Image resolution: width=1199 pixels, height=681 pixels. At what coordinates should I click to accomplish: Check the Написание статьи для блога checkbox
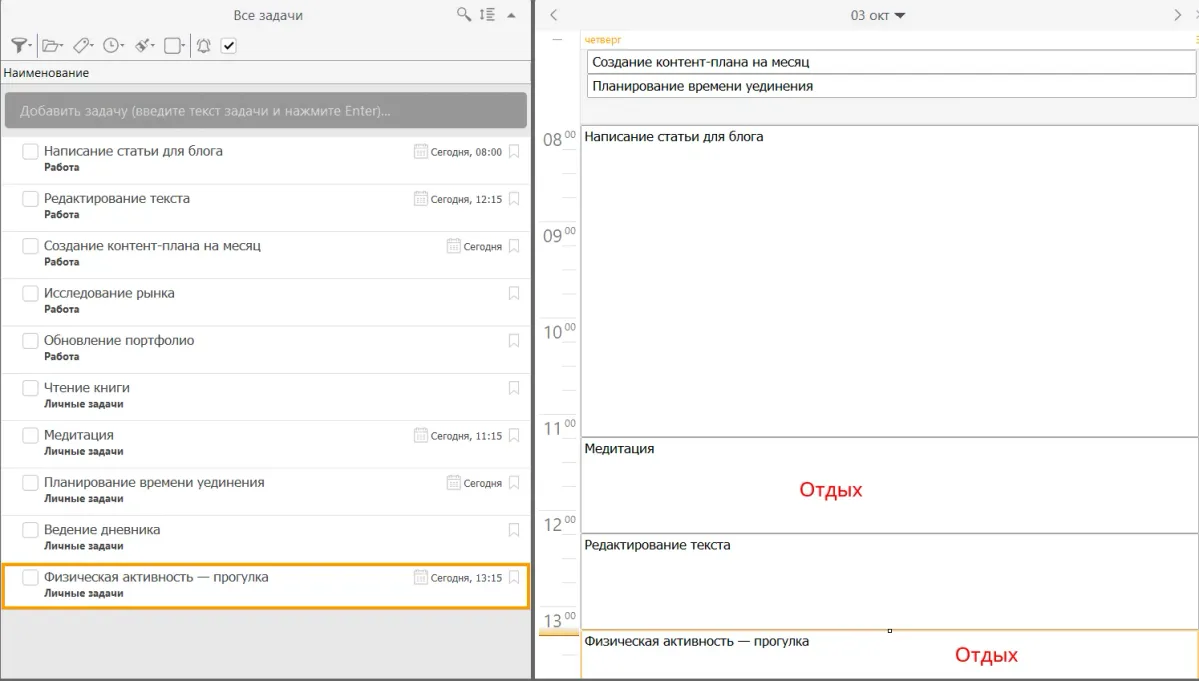[x=31, y=152]
